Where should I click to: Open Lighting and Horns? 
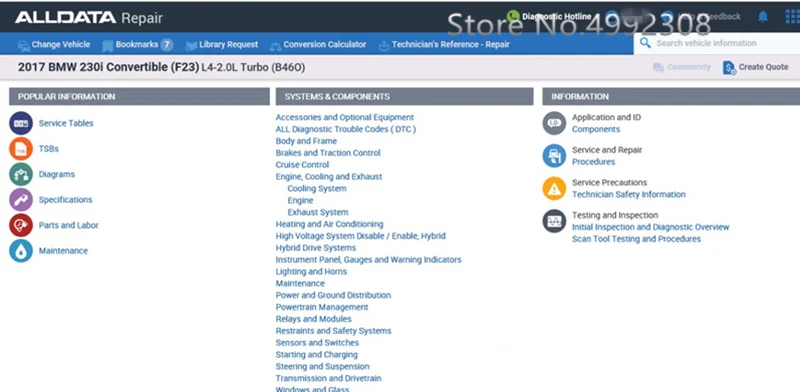(x=311, y=271)
